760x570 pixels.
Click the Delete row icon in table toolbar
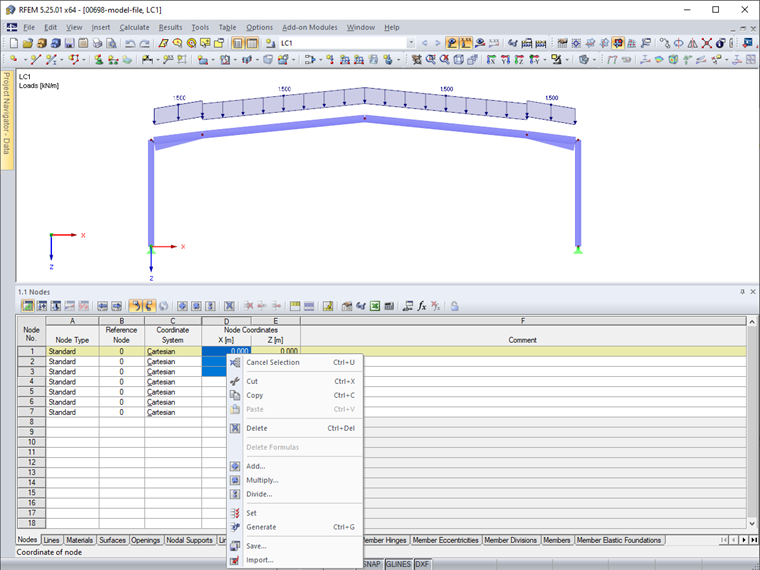click(249, 306)
